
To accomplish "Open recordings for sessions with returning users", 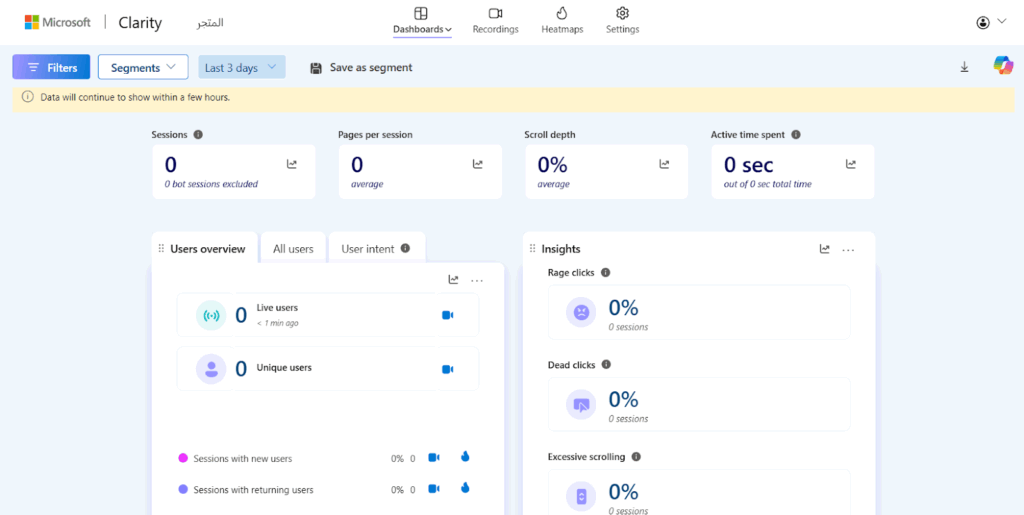I will pyautogui.click(x=434, y=490).
